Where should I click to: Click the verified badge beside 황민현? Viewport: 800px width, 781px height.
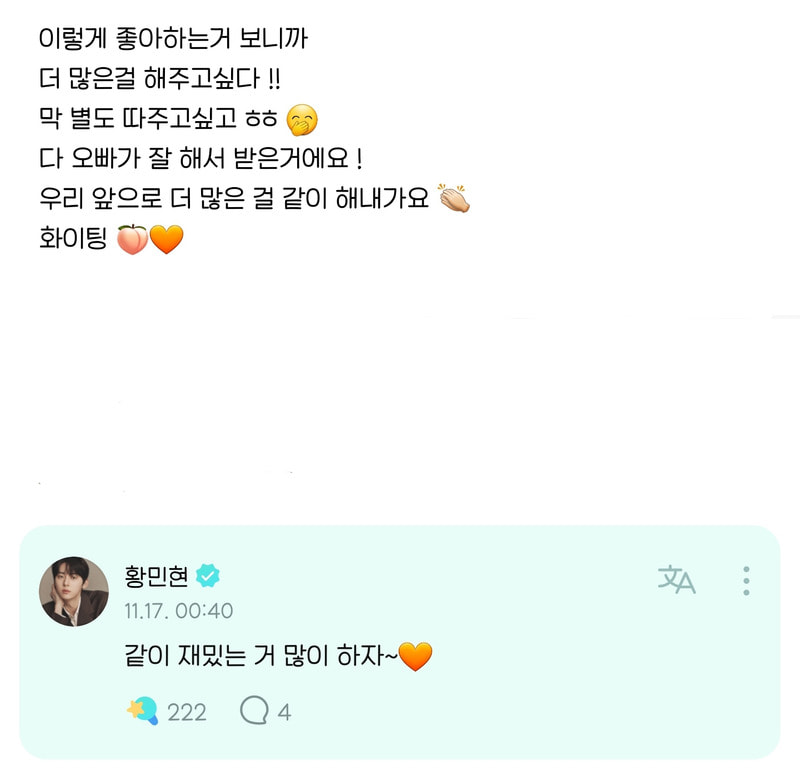coord(208,576)
